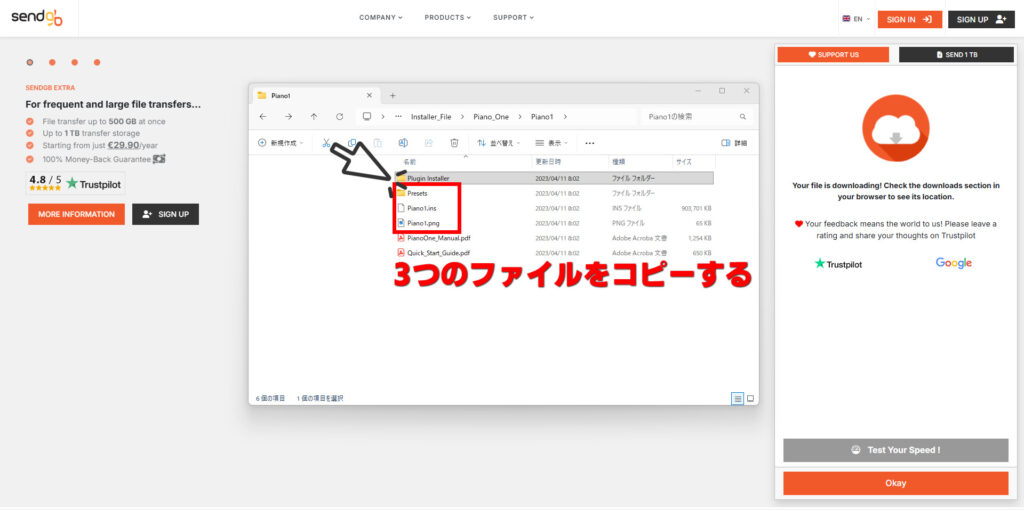
Task: Select the Piano1.ins file in list
Action: (x=424, y=208)
